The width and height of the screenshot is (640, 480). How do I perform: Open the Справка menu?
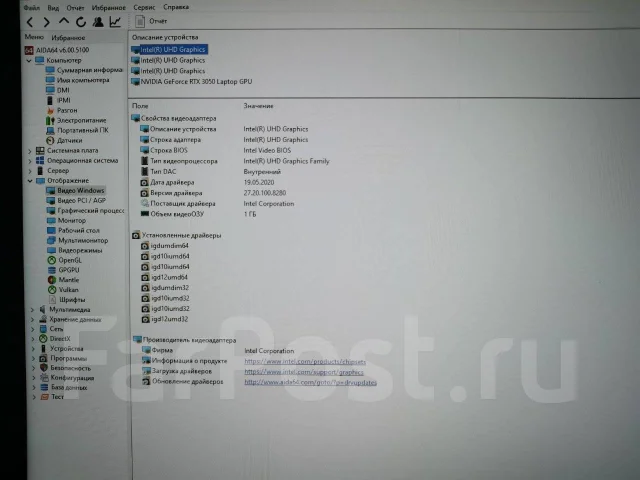176,7
